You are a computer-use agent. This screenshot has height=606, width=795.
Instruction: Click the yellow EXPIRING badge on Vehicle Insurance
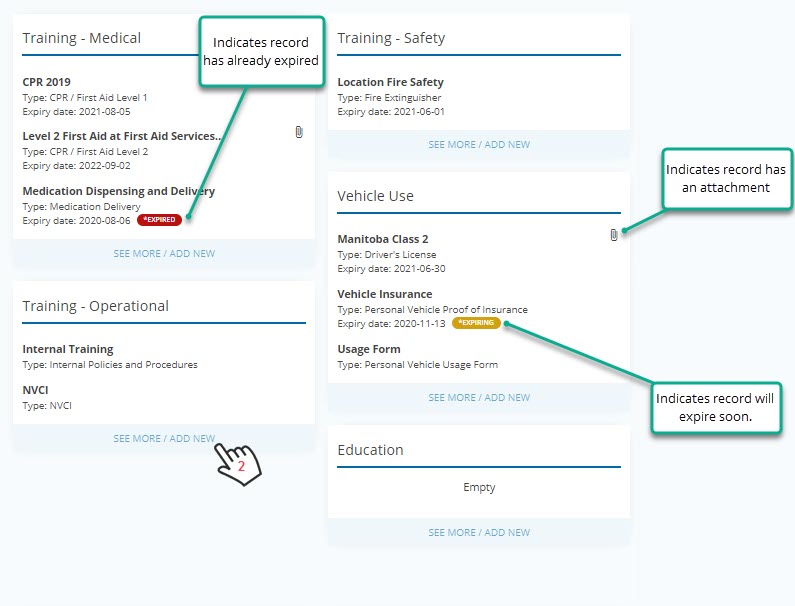[x=476, y=323]
